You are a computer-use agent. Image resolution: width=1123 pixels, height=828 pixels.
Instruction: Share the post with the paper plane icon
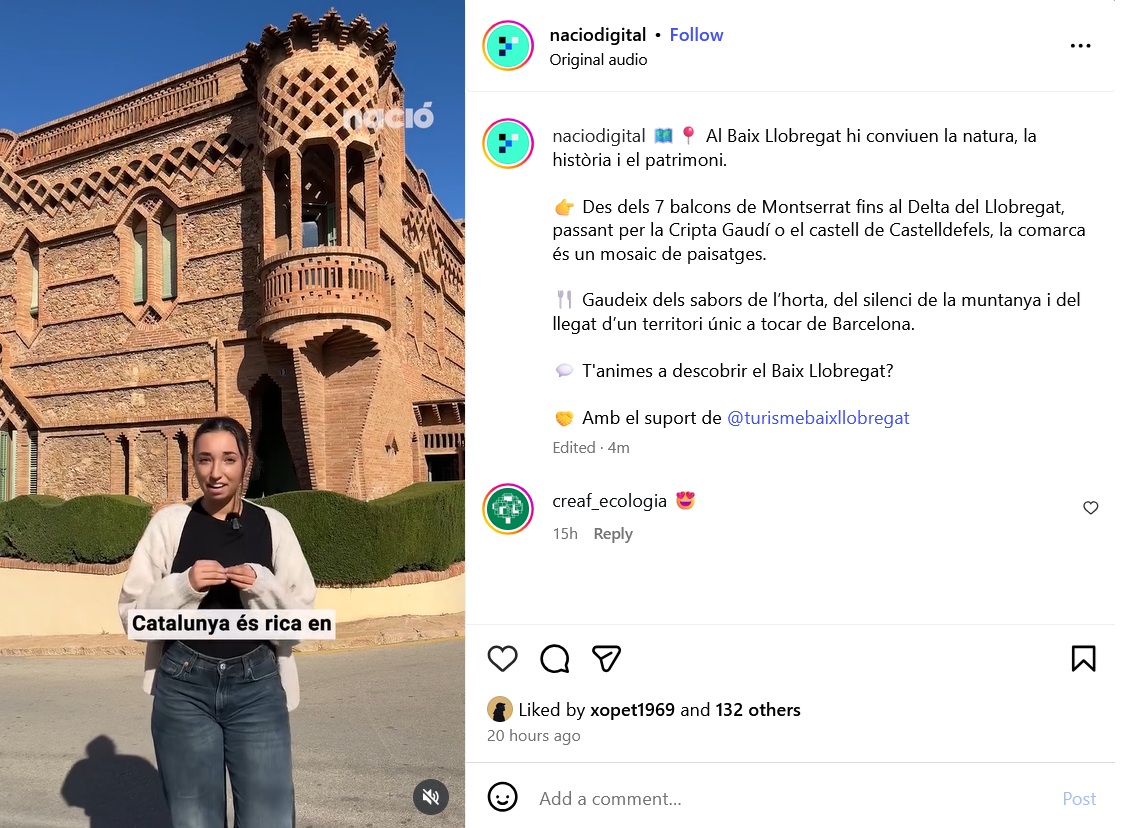[606, 658]
